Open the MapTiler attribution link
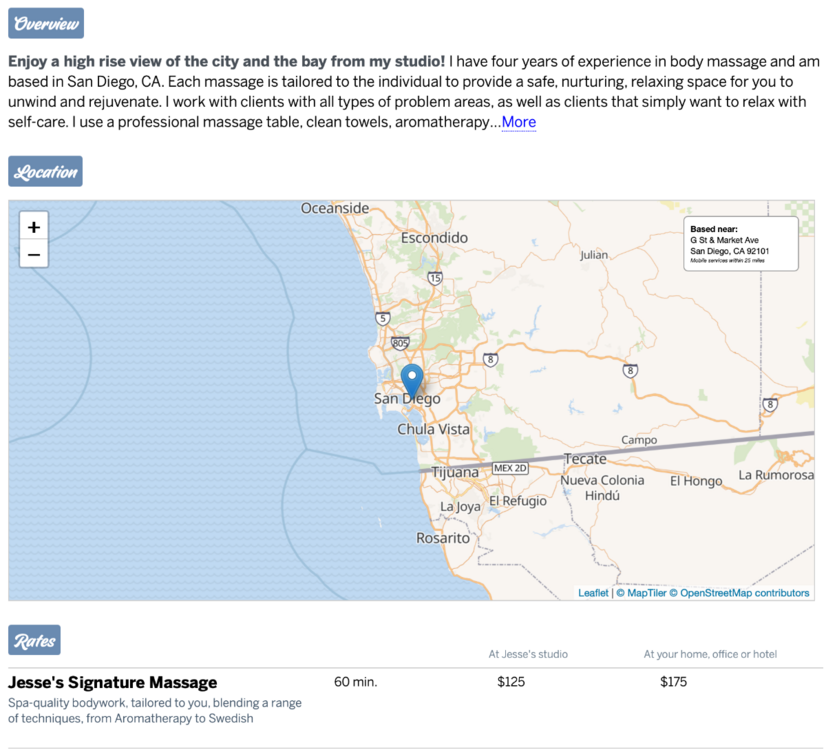Screen dimensions: 826x750 641,593
